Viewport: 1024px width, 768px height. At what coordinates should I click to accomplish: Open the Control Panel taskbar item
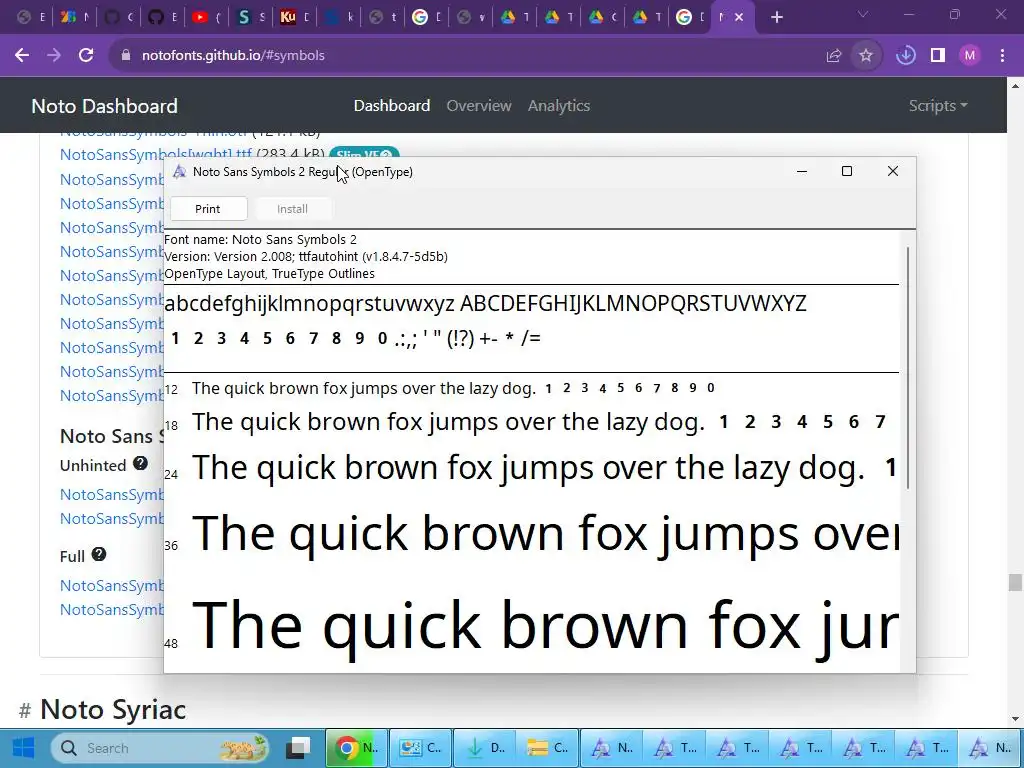(421, 748)
